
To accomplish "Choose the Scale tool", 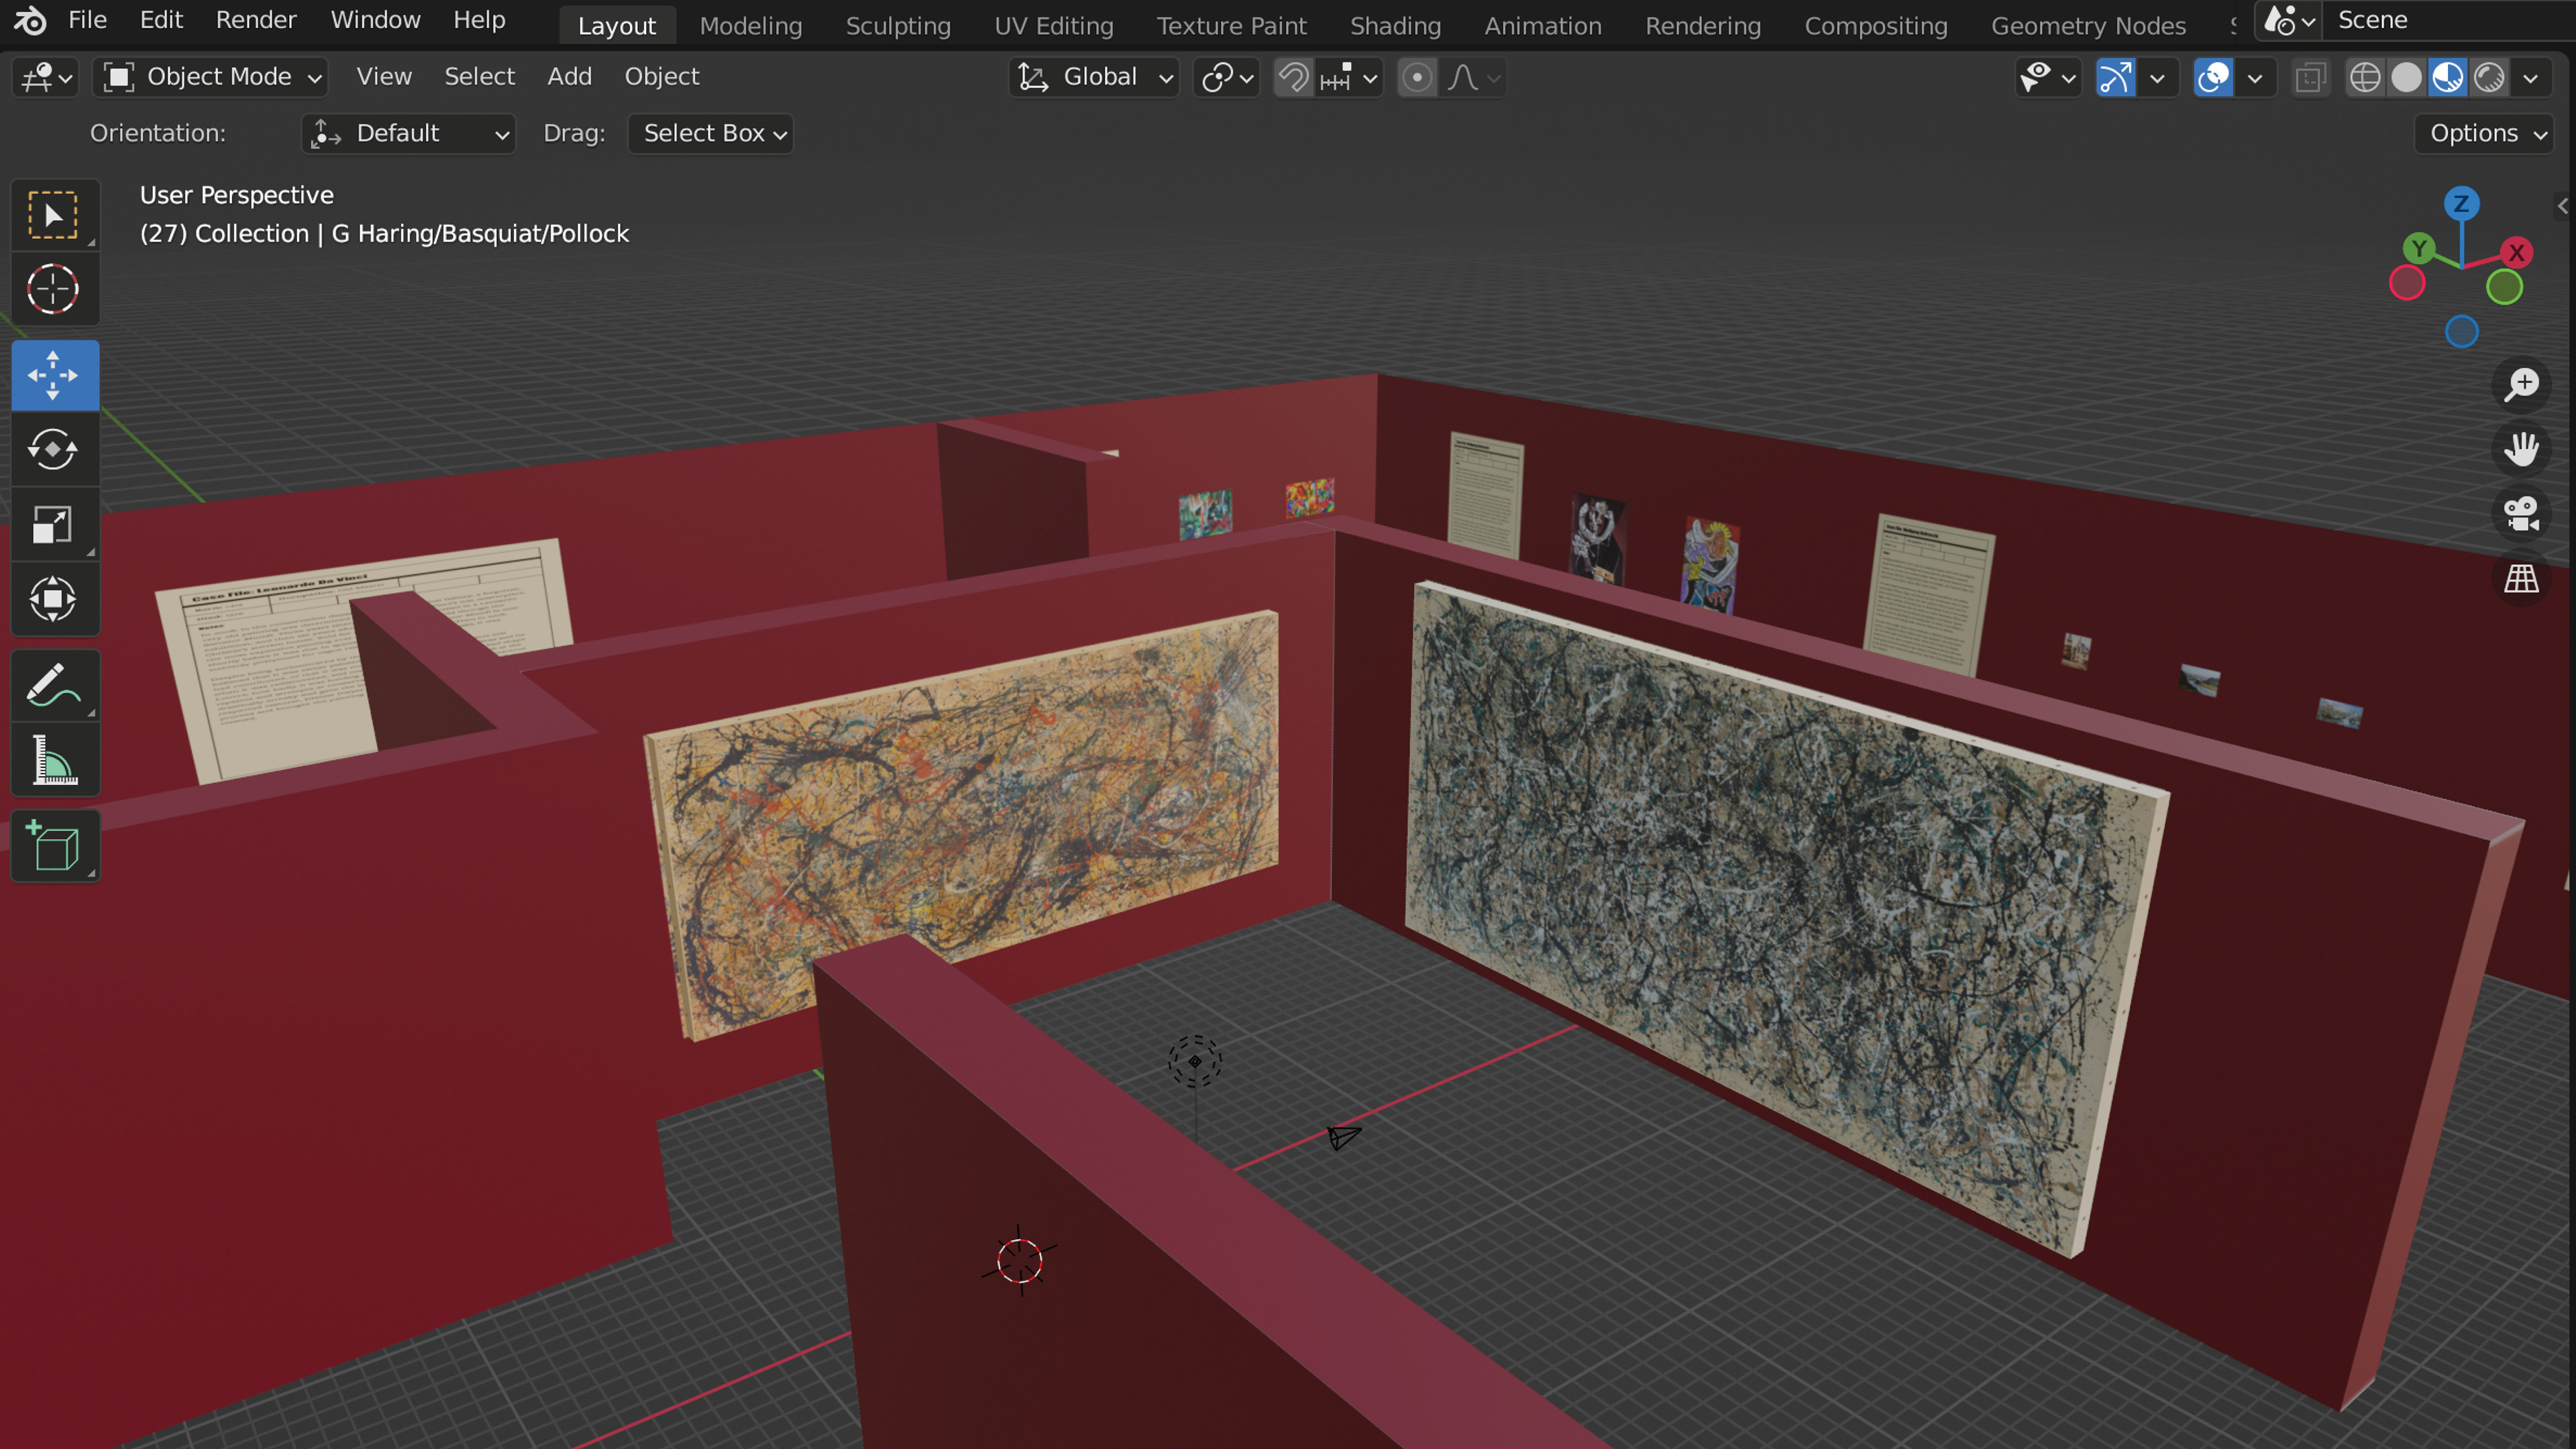I will (x=53, y=525).
